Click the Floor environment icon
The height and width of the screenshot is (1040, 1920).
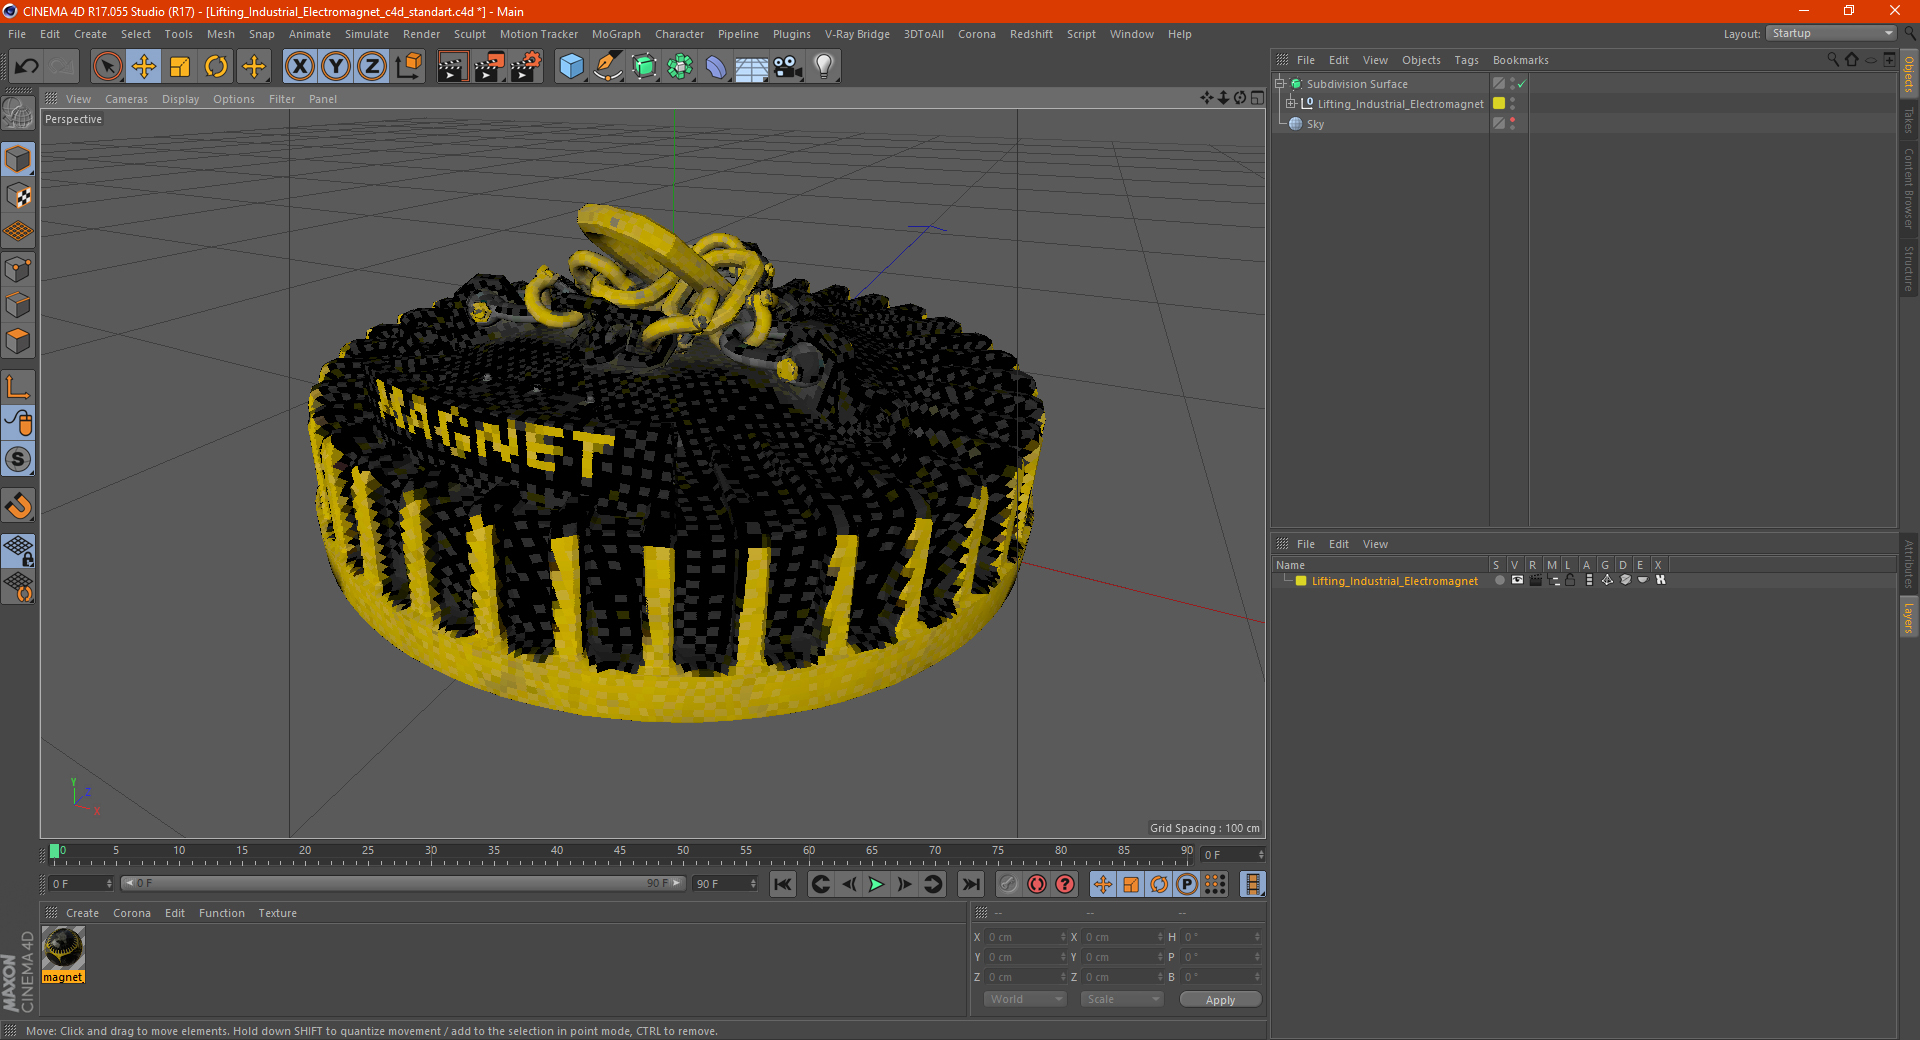(752, 67)
